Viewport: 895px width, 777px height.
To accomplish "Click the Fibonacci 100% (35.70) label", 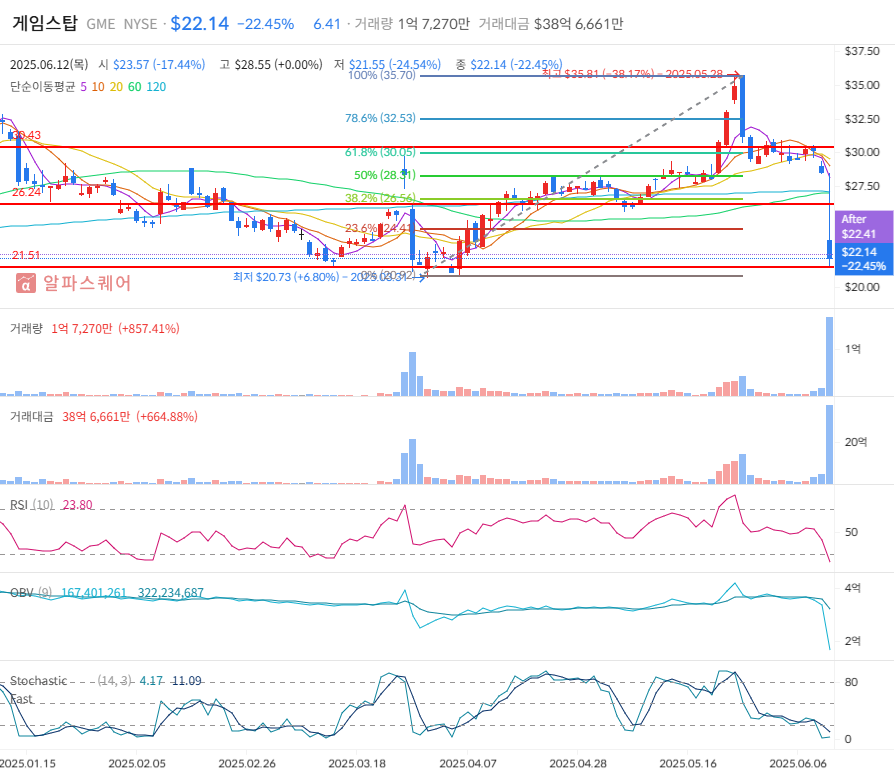I will coord(382,75).
